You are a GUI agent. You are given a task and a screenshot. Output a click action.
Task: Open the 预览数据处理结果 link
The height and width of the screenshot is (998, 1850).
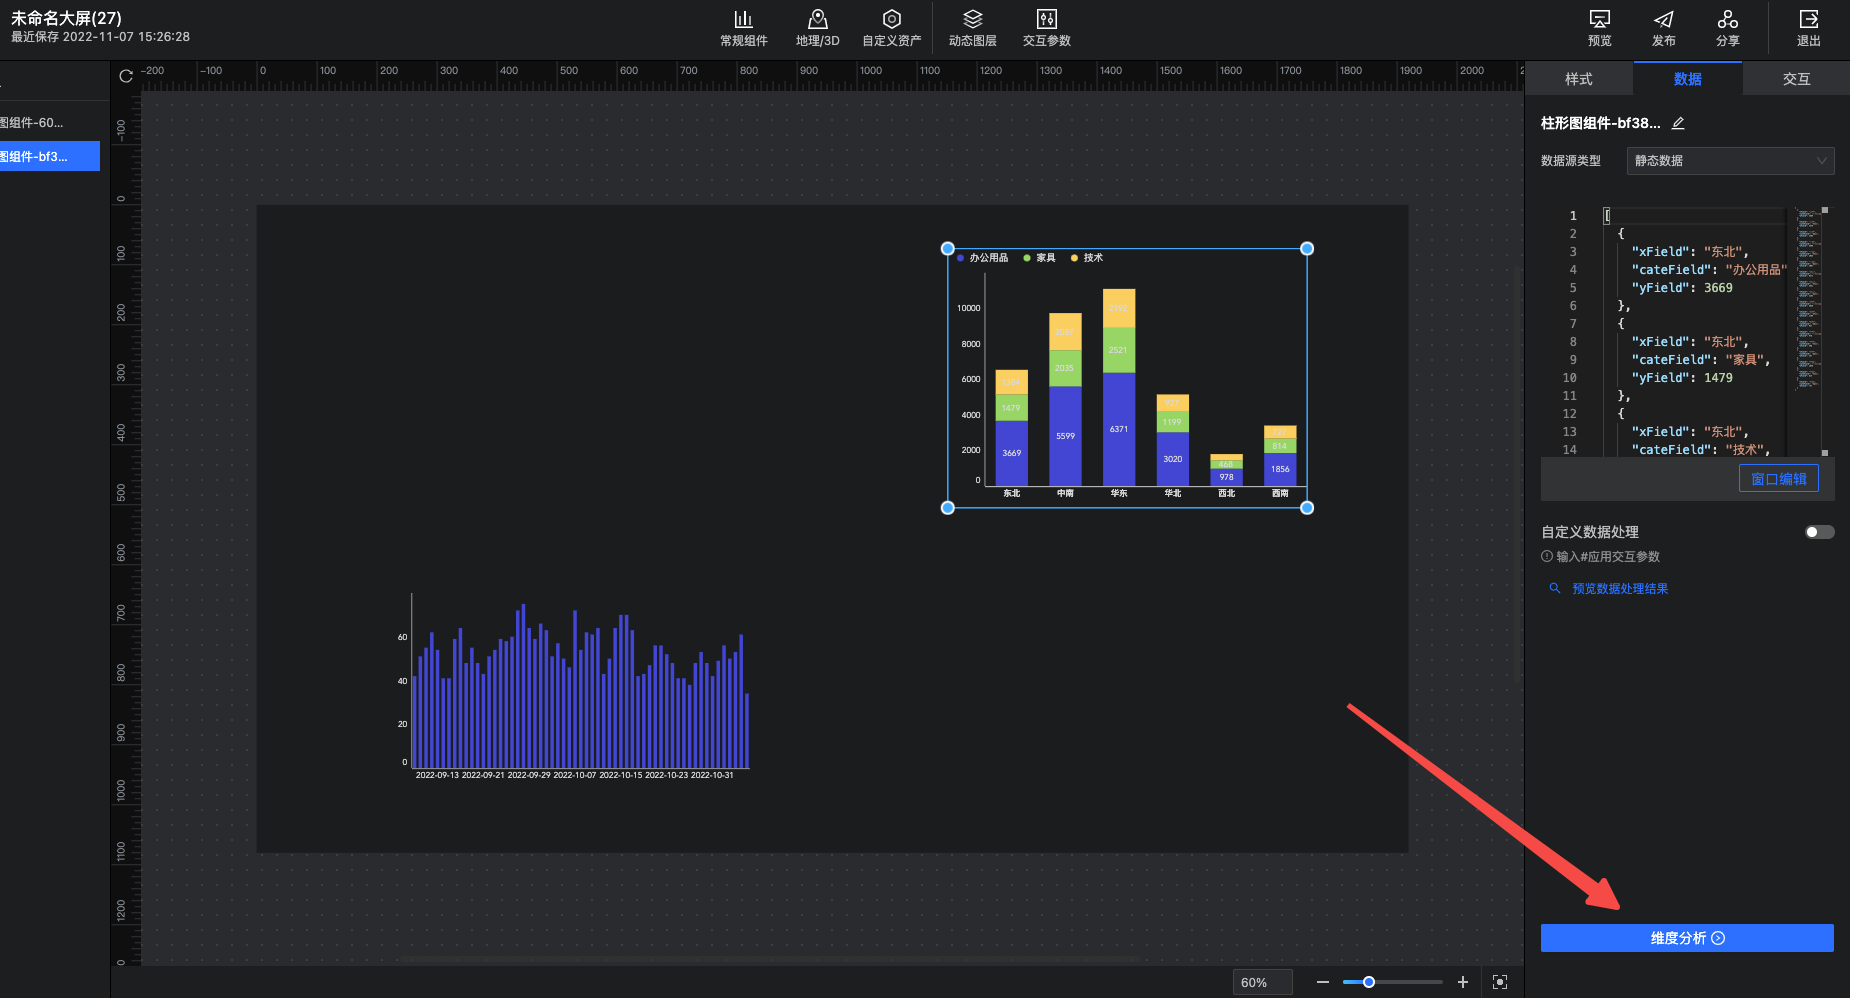point(1619,589)
